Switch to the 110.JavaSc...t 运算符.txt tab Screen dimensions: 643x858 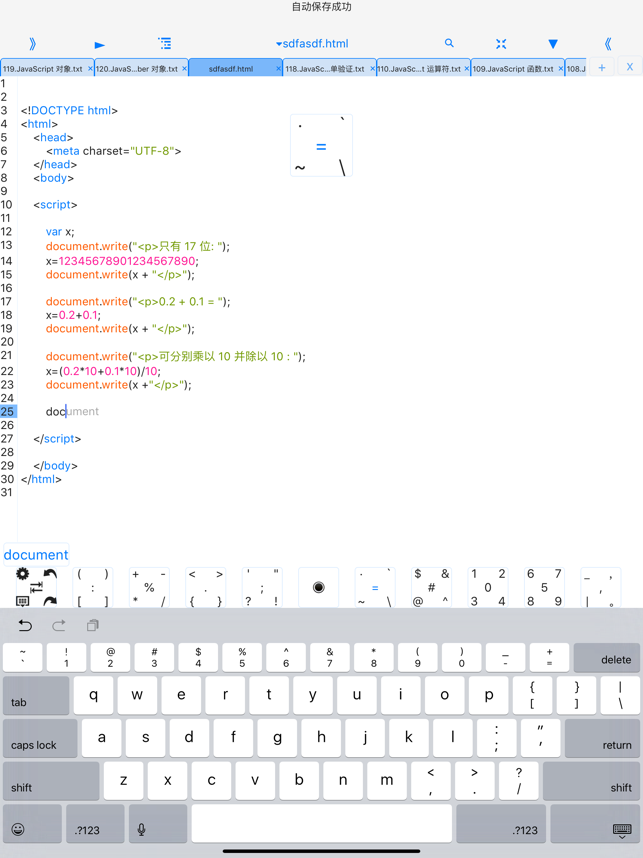coord(419,69)
